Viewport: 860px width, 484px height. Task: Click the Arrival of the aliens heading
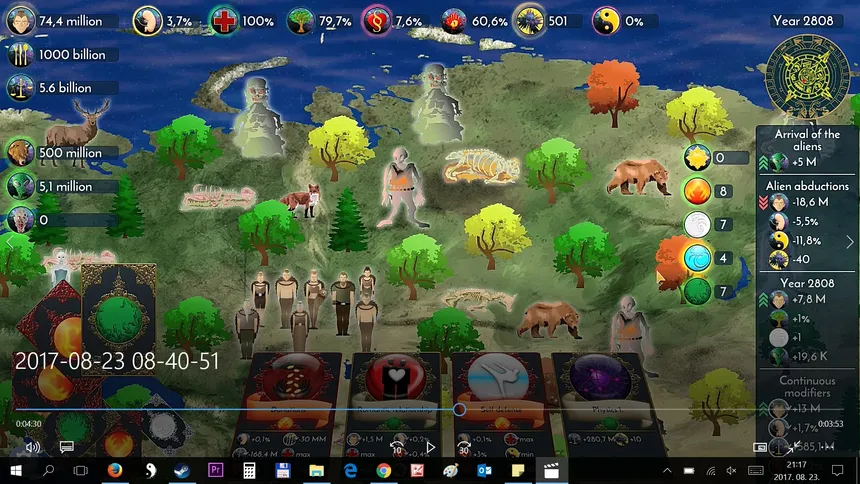(807, 140)
